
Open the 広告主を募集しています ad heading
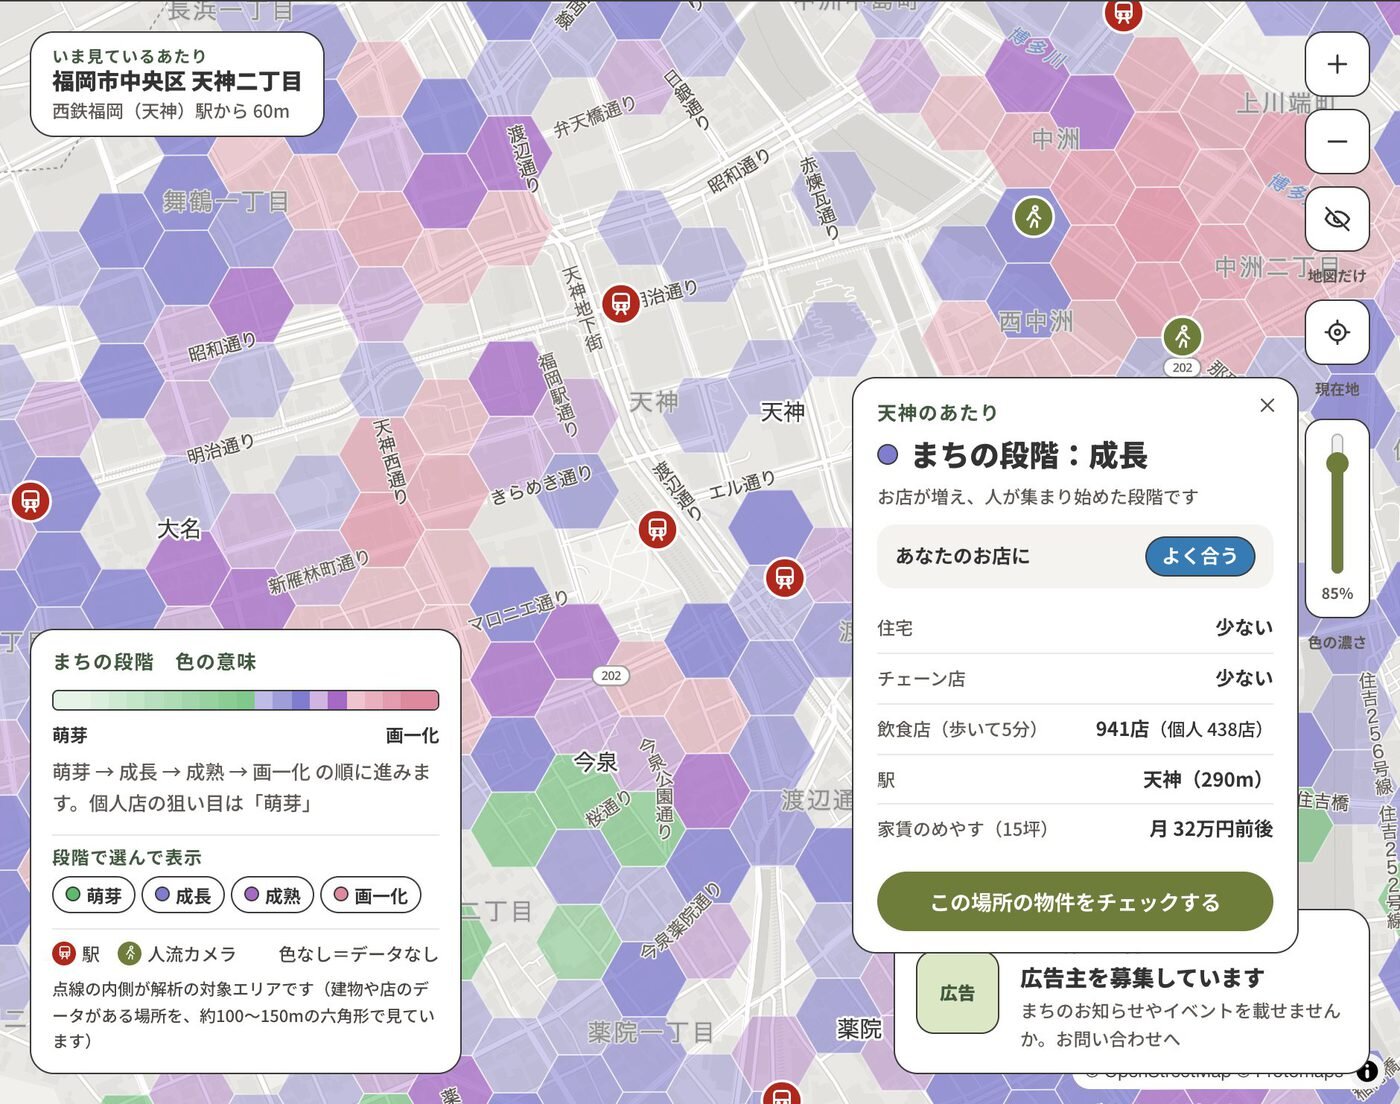(1142, 978)
